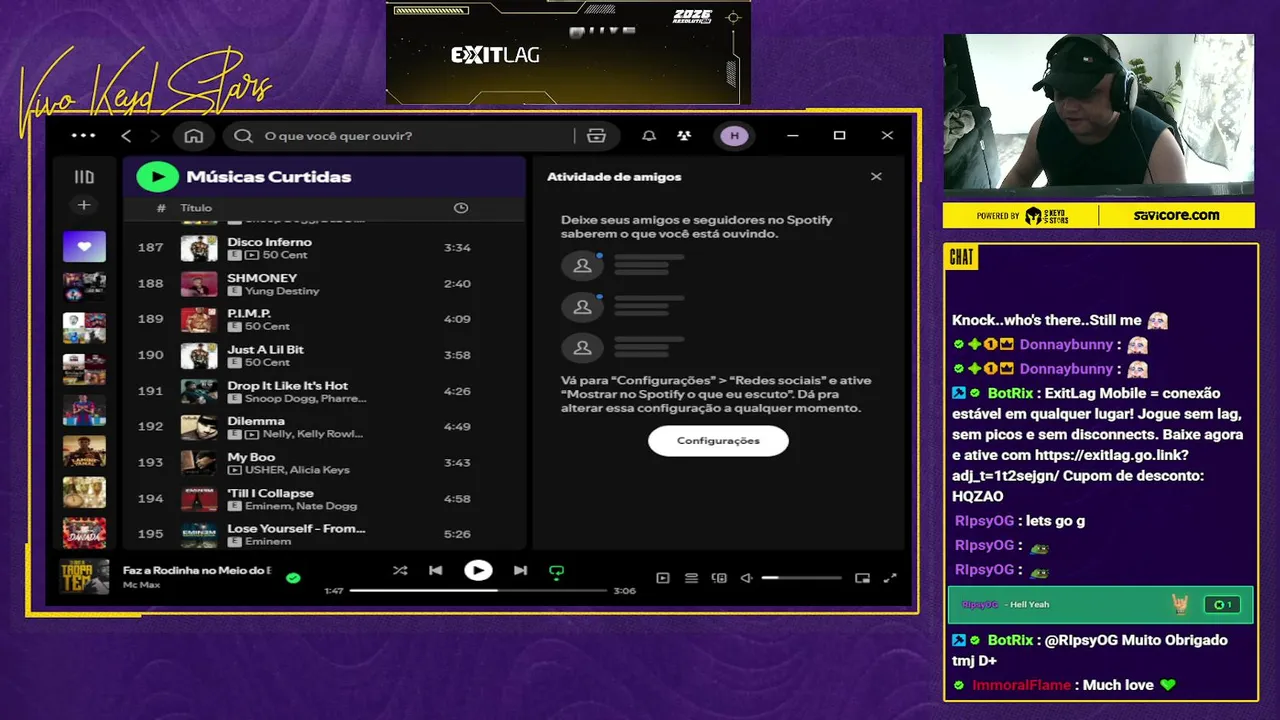Open the mini player icon

[x=862, y=578]
